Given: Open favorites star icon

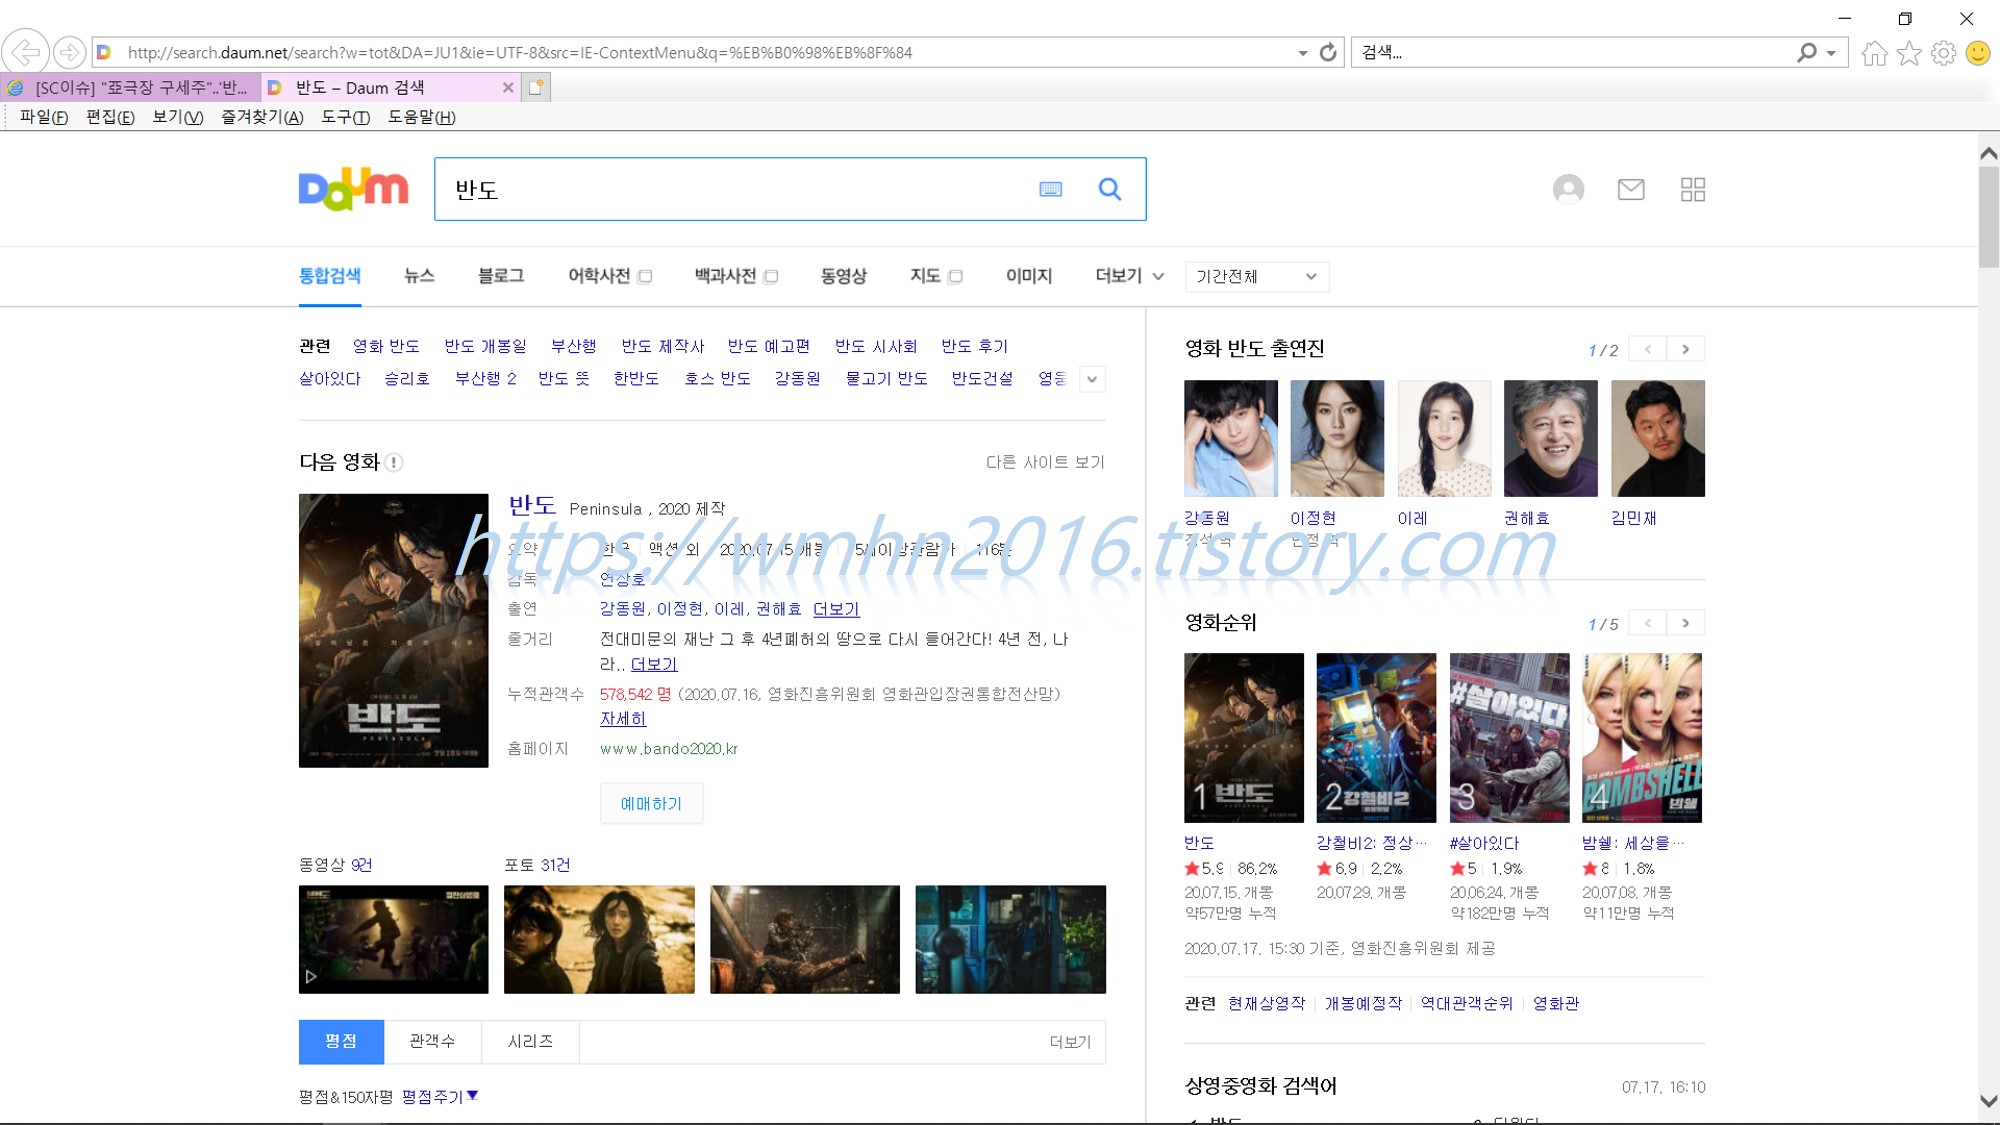Looking at the screenshot, I should [x=1909, y=53].
